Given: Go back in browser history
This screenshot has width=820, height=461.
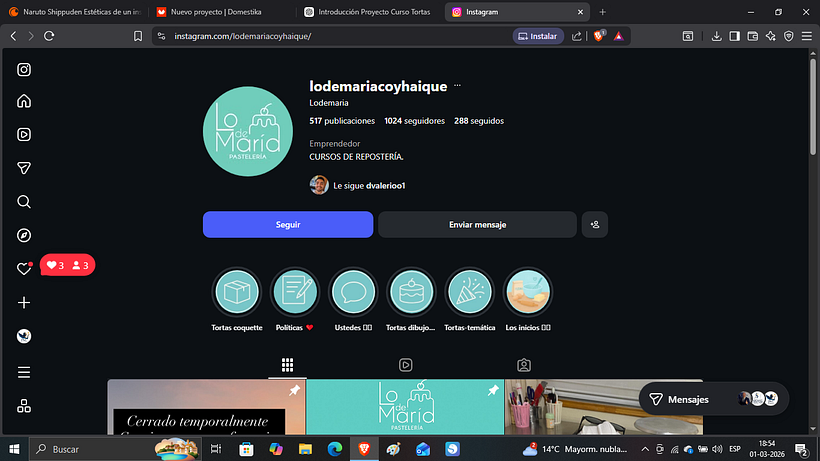Looking at the screenshot, I should (x=14, y=36).
